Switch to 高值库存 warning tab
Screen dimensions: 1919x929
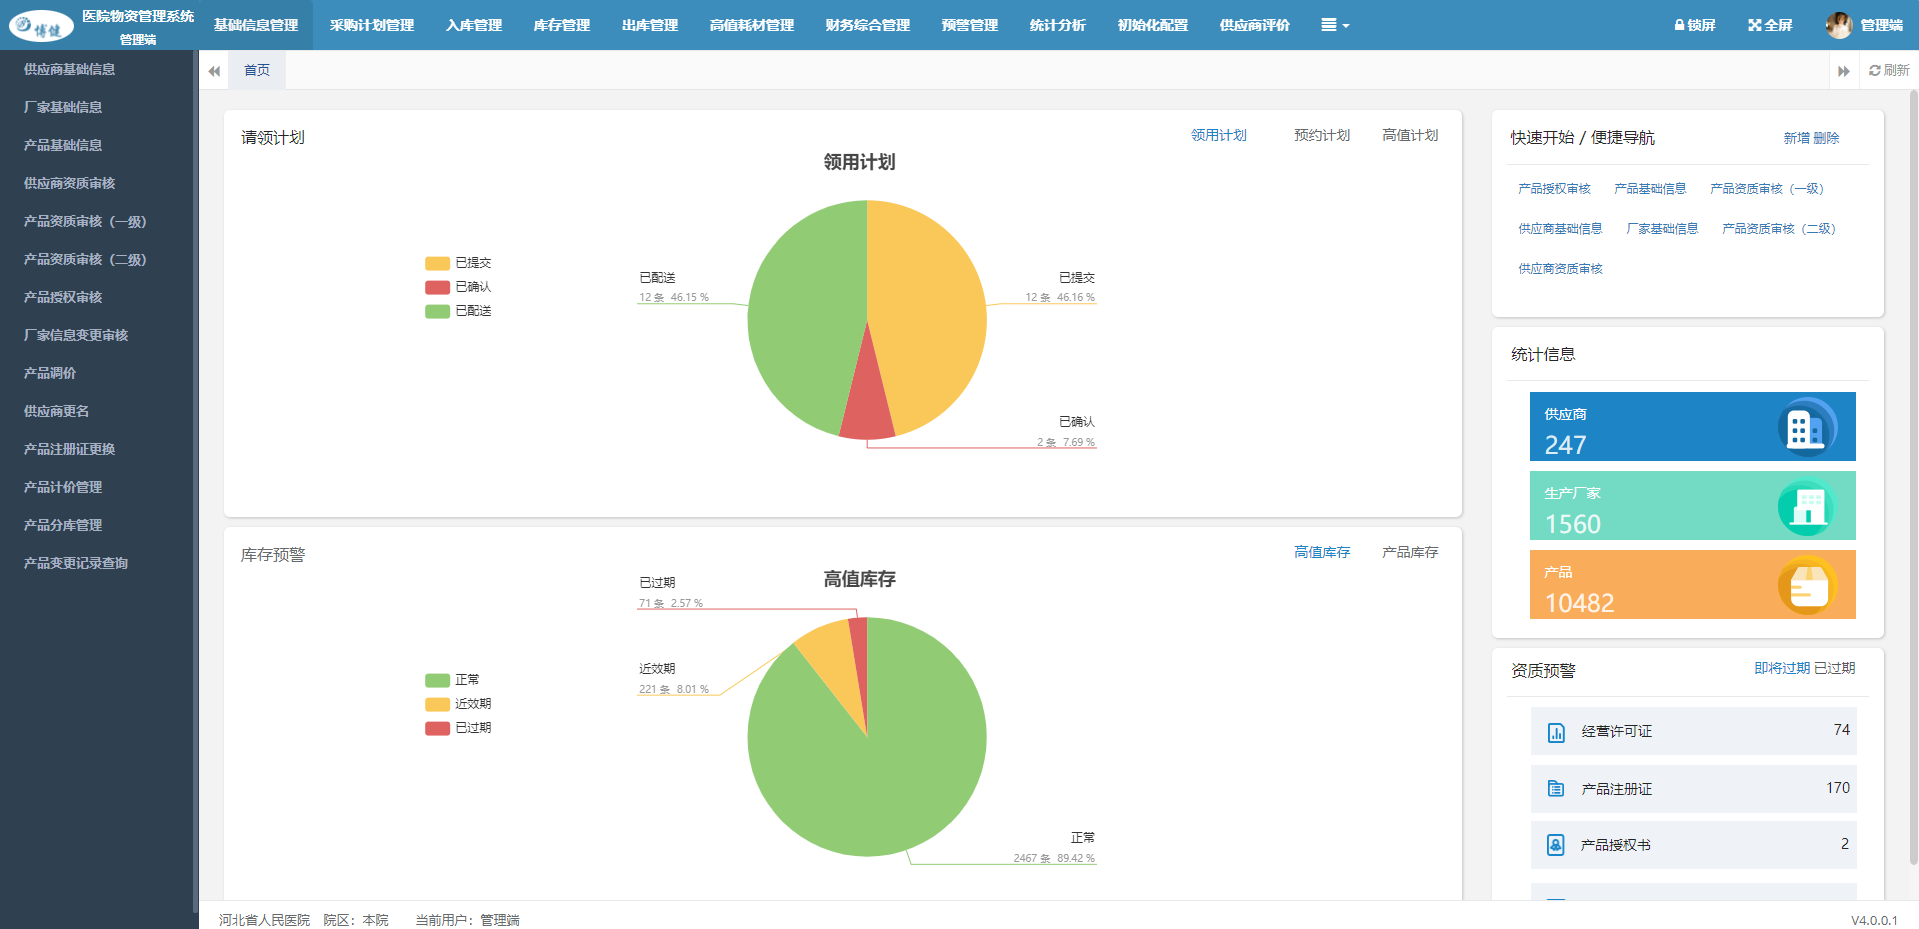click(x=1322, y=552)
